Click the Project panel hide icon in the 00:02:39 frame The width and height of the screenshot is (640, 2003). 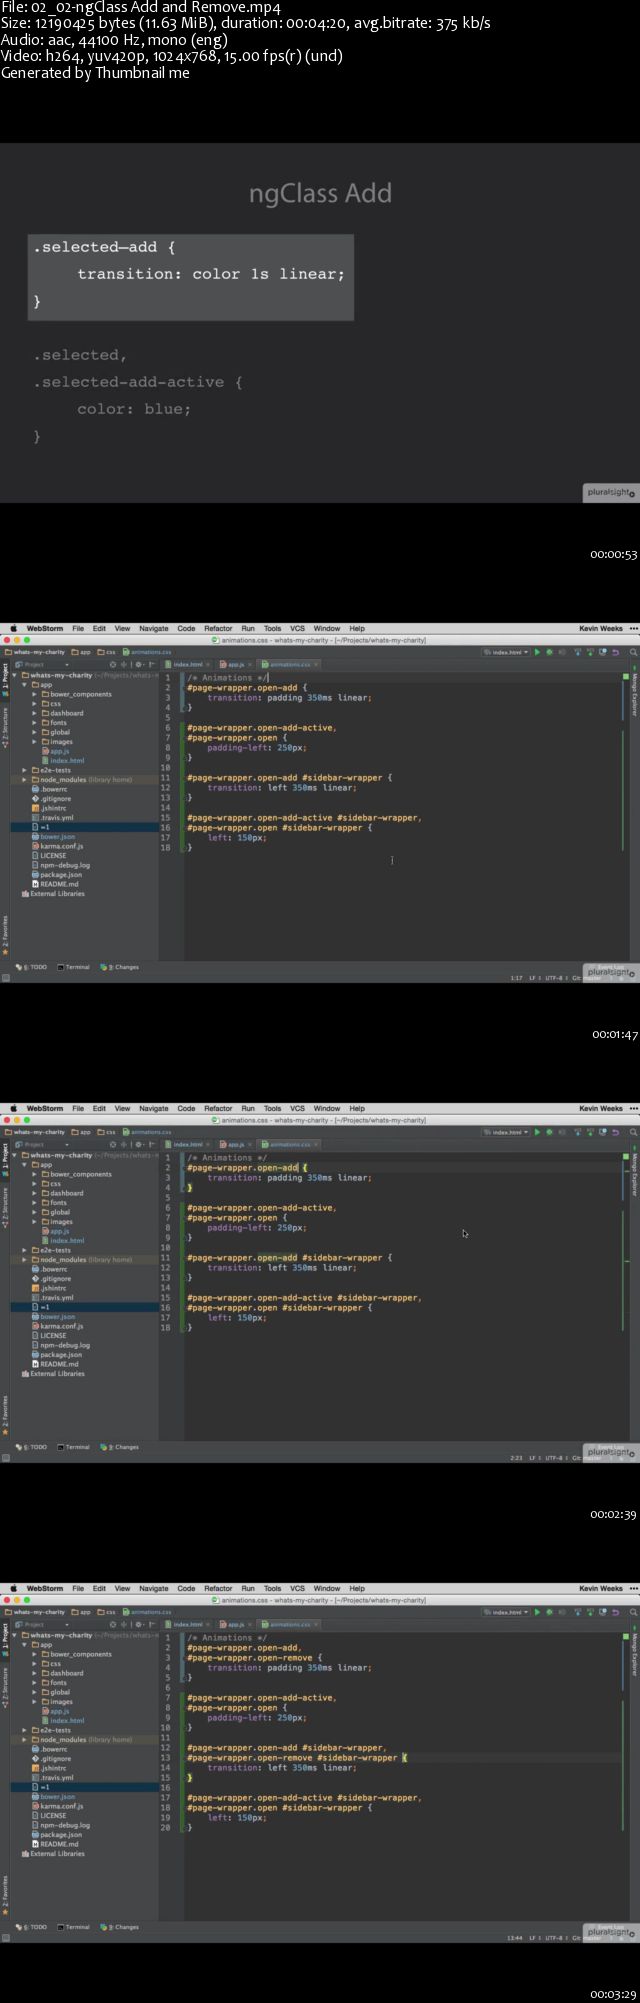point(151,1144)
